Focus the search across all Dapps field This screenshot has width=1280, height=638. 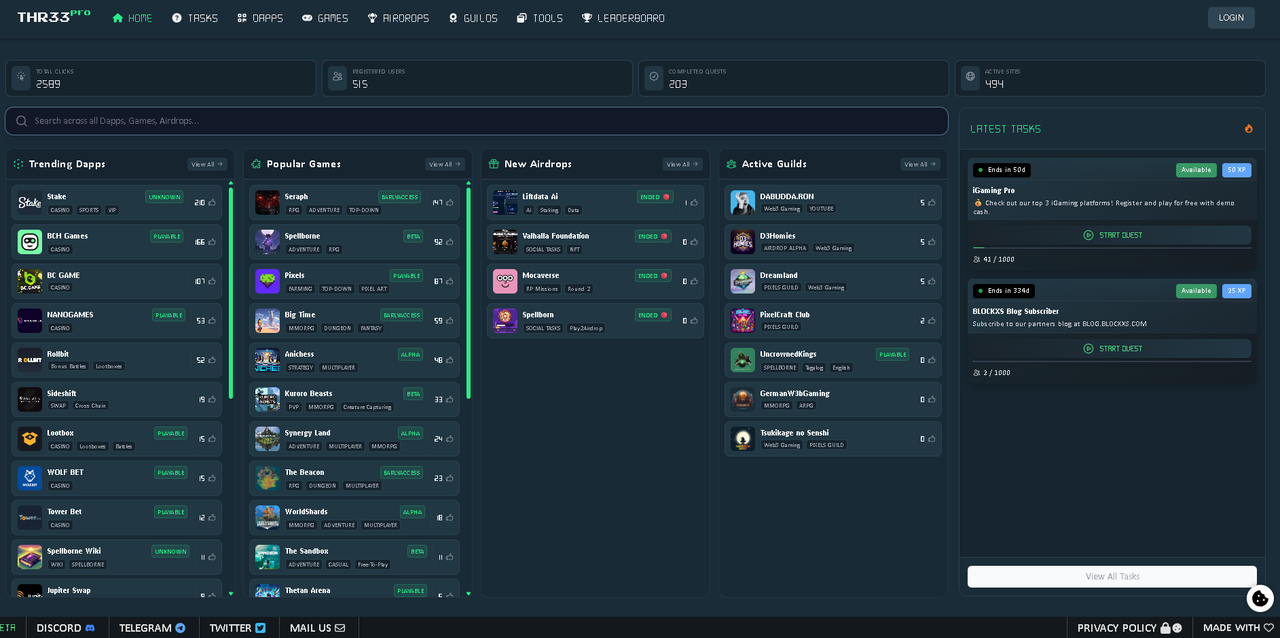[477, 121]
